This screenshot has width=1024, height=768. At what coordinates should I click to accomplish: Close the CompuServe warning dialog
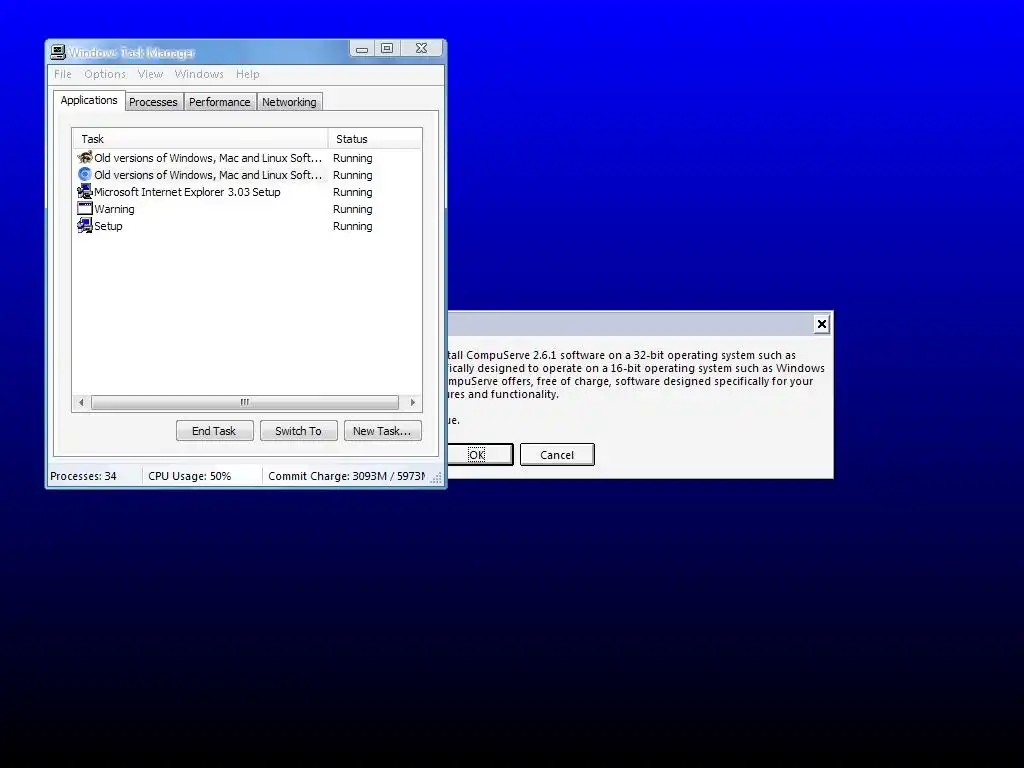[822, 324]
